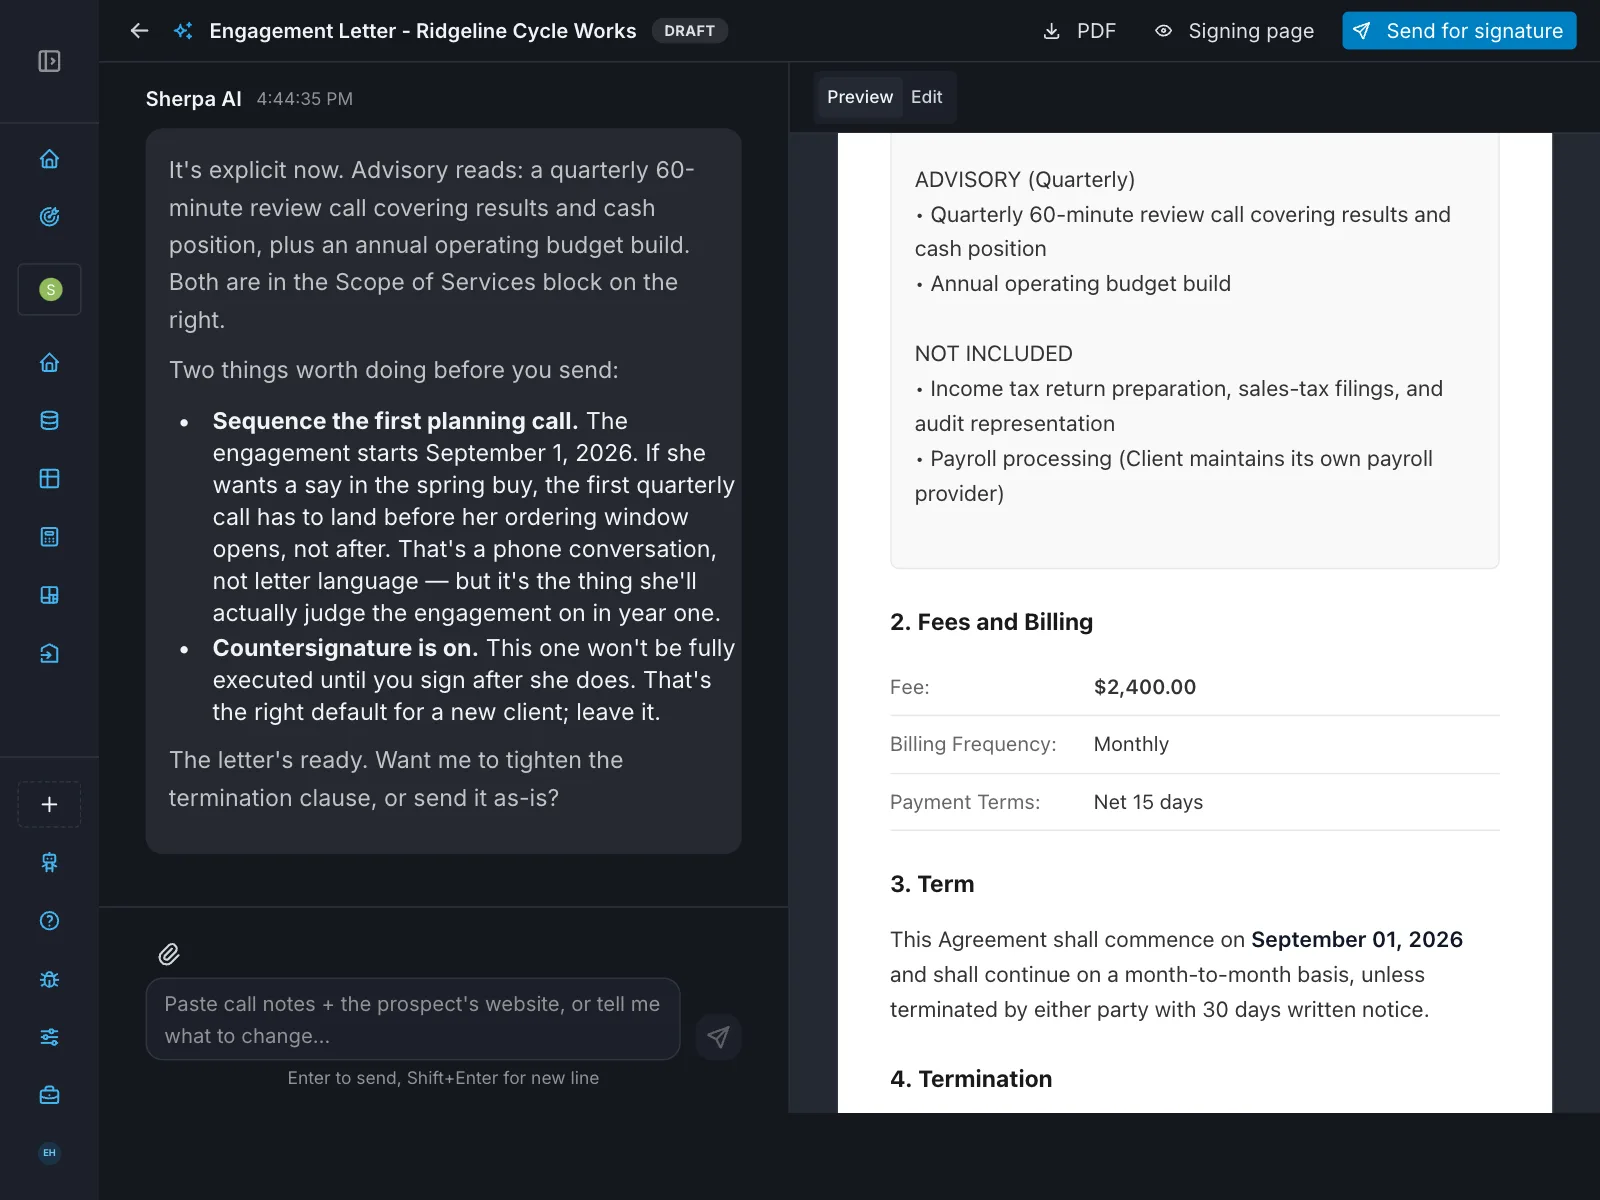Click the ADVISORY (Quarterly) heading
This screenshot has height=1200, width=1600.
coord(1025,180)
